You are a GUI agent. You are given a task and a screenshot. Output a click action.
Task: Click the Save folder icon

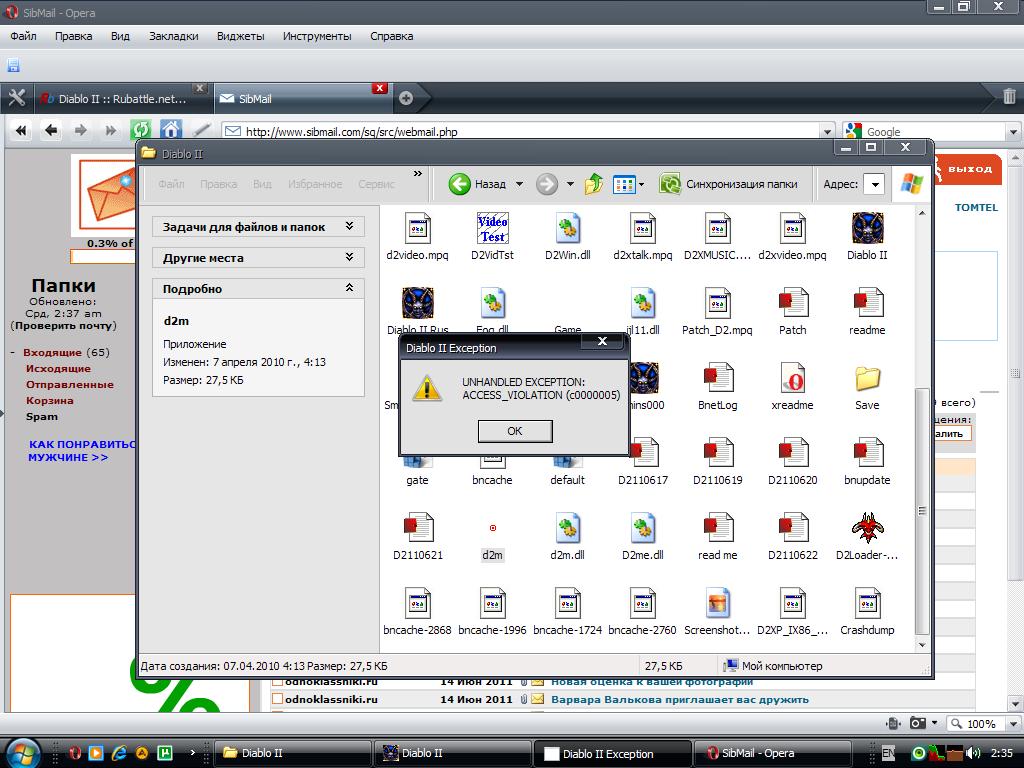pos(867,380)
